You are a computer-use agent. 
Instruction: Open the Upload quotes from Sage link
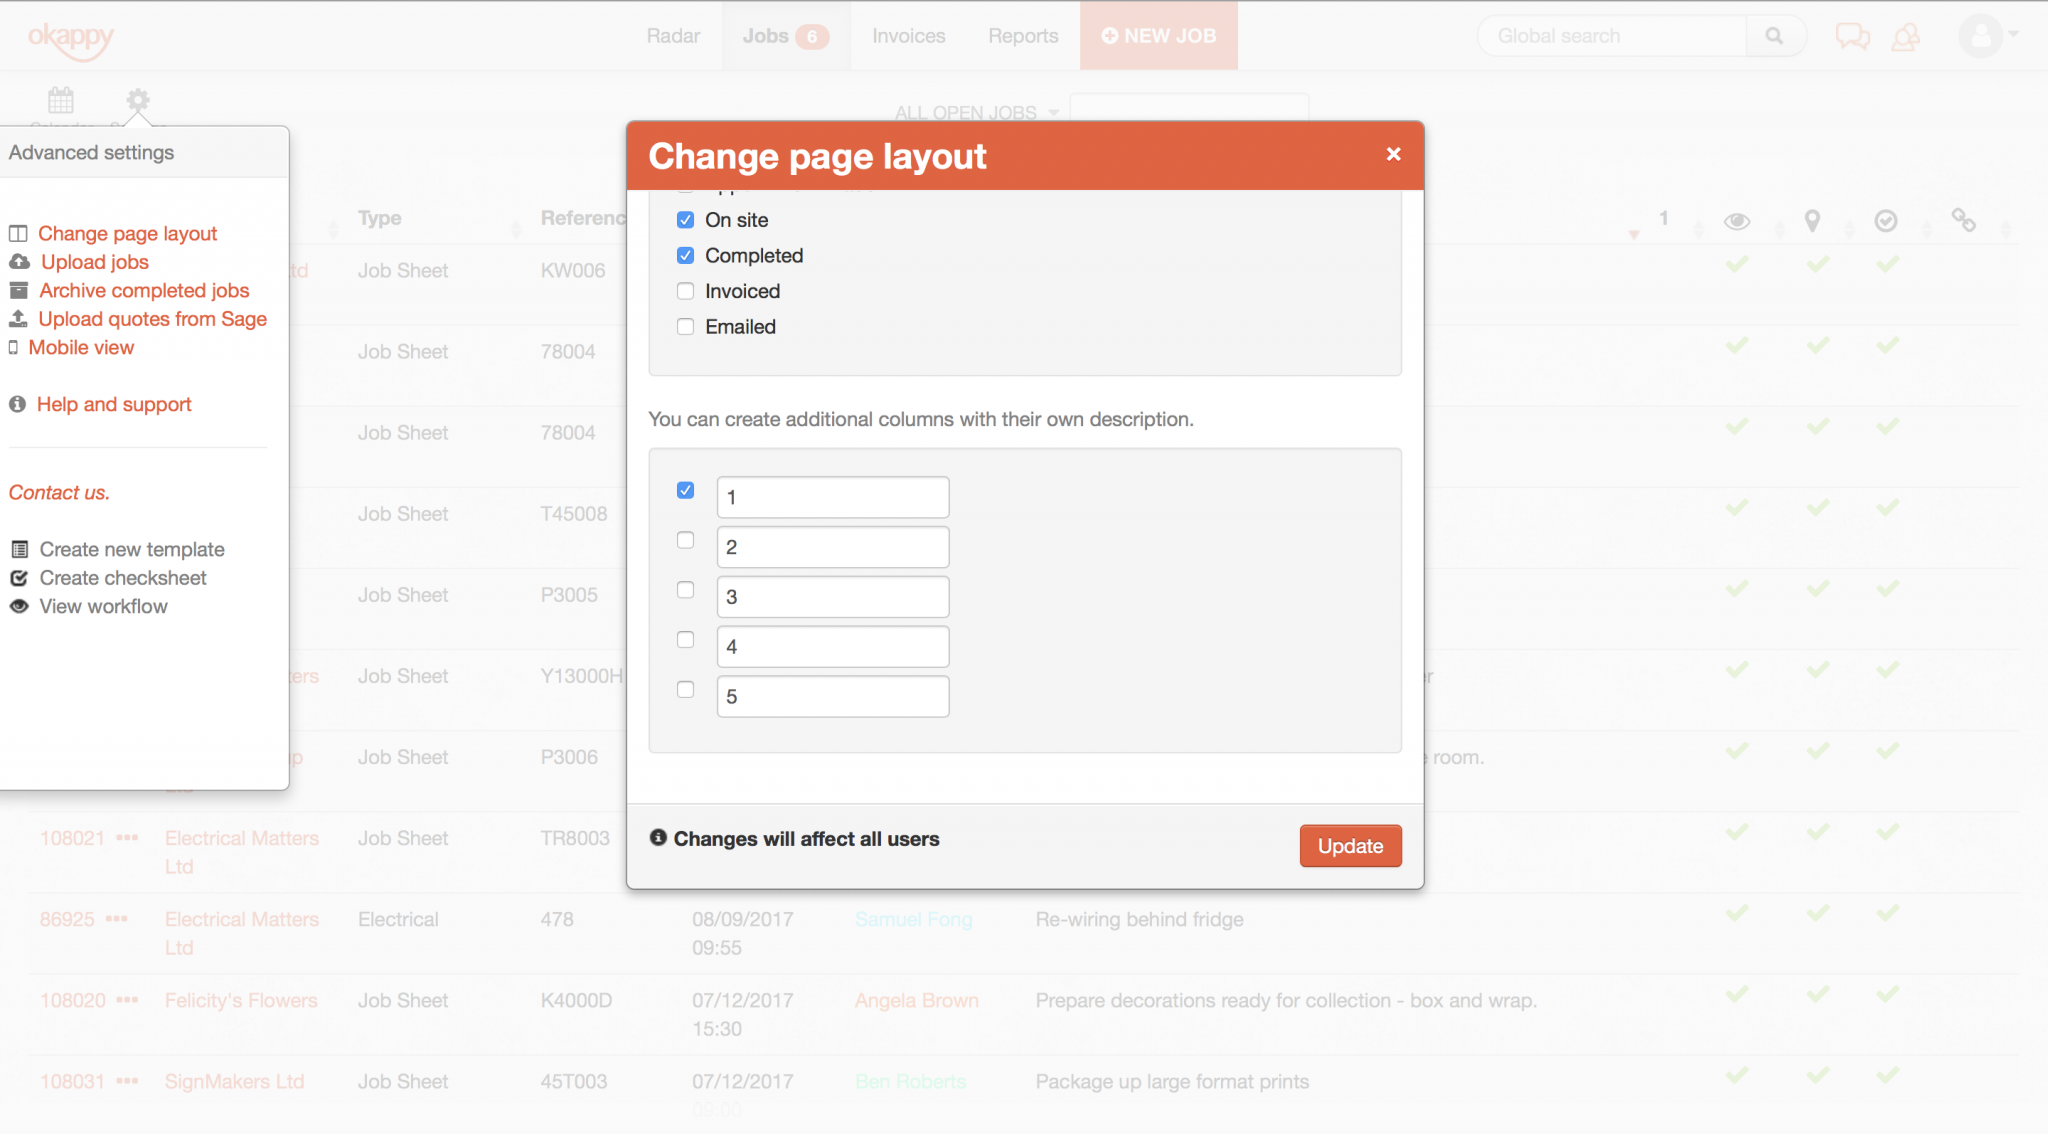pos(152,319)
